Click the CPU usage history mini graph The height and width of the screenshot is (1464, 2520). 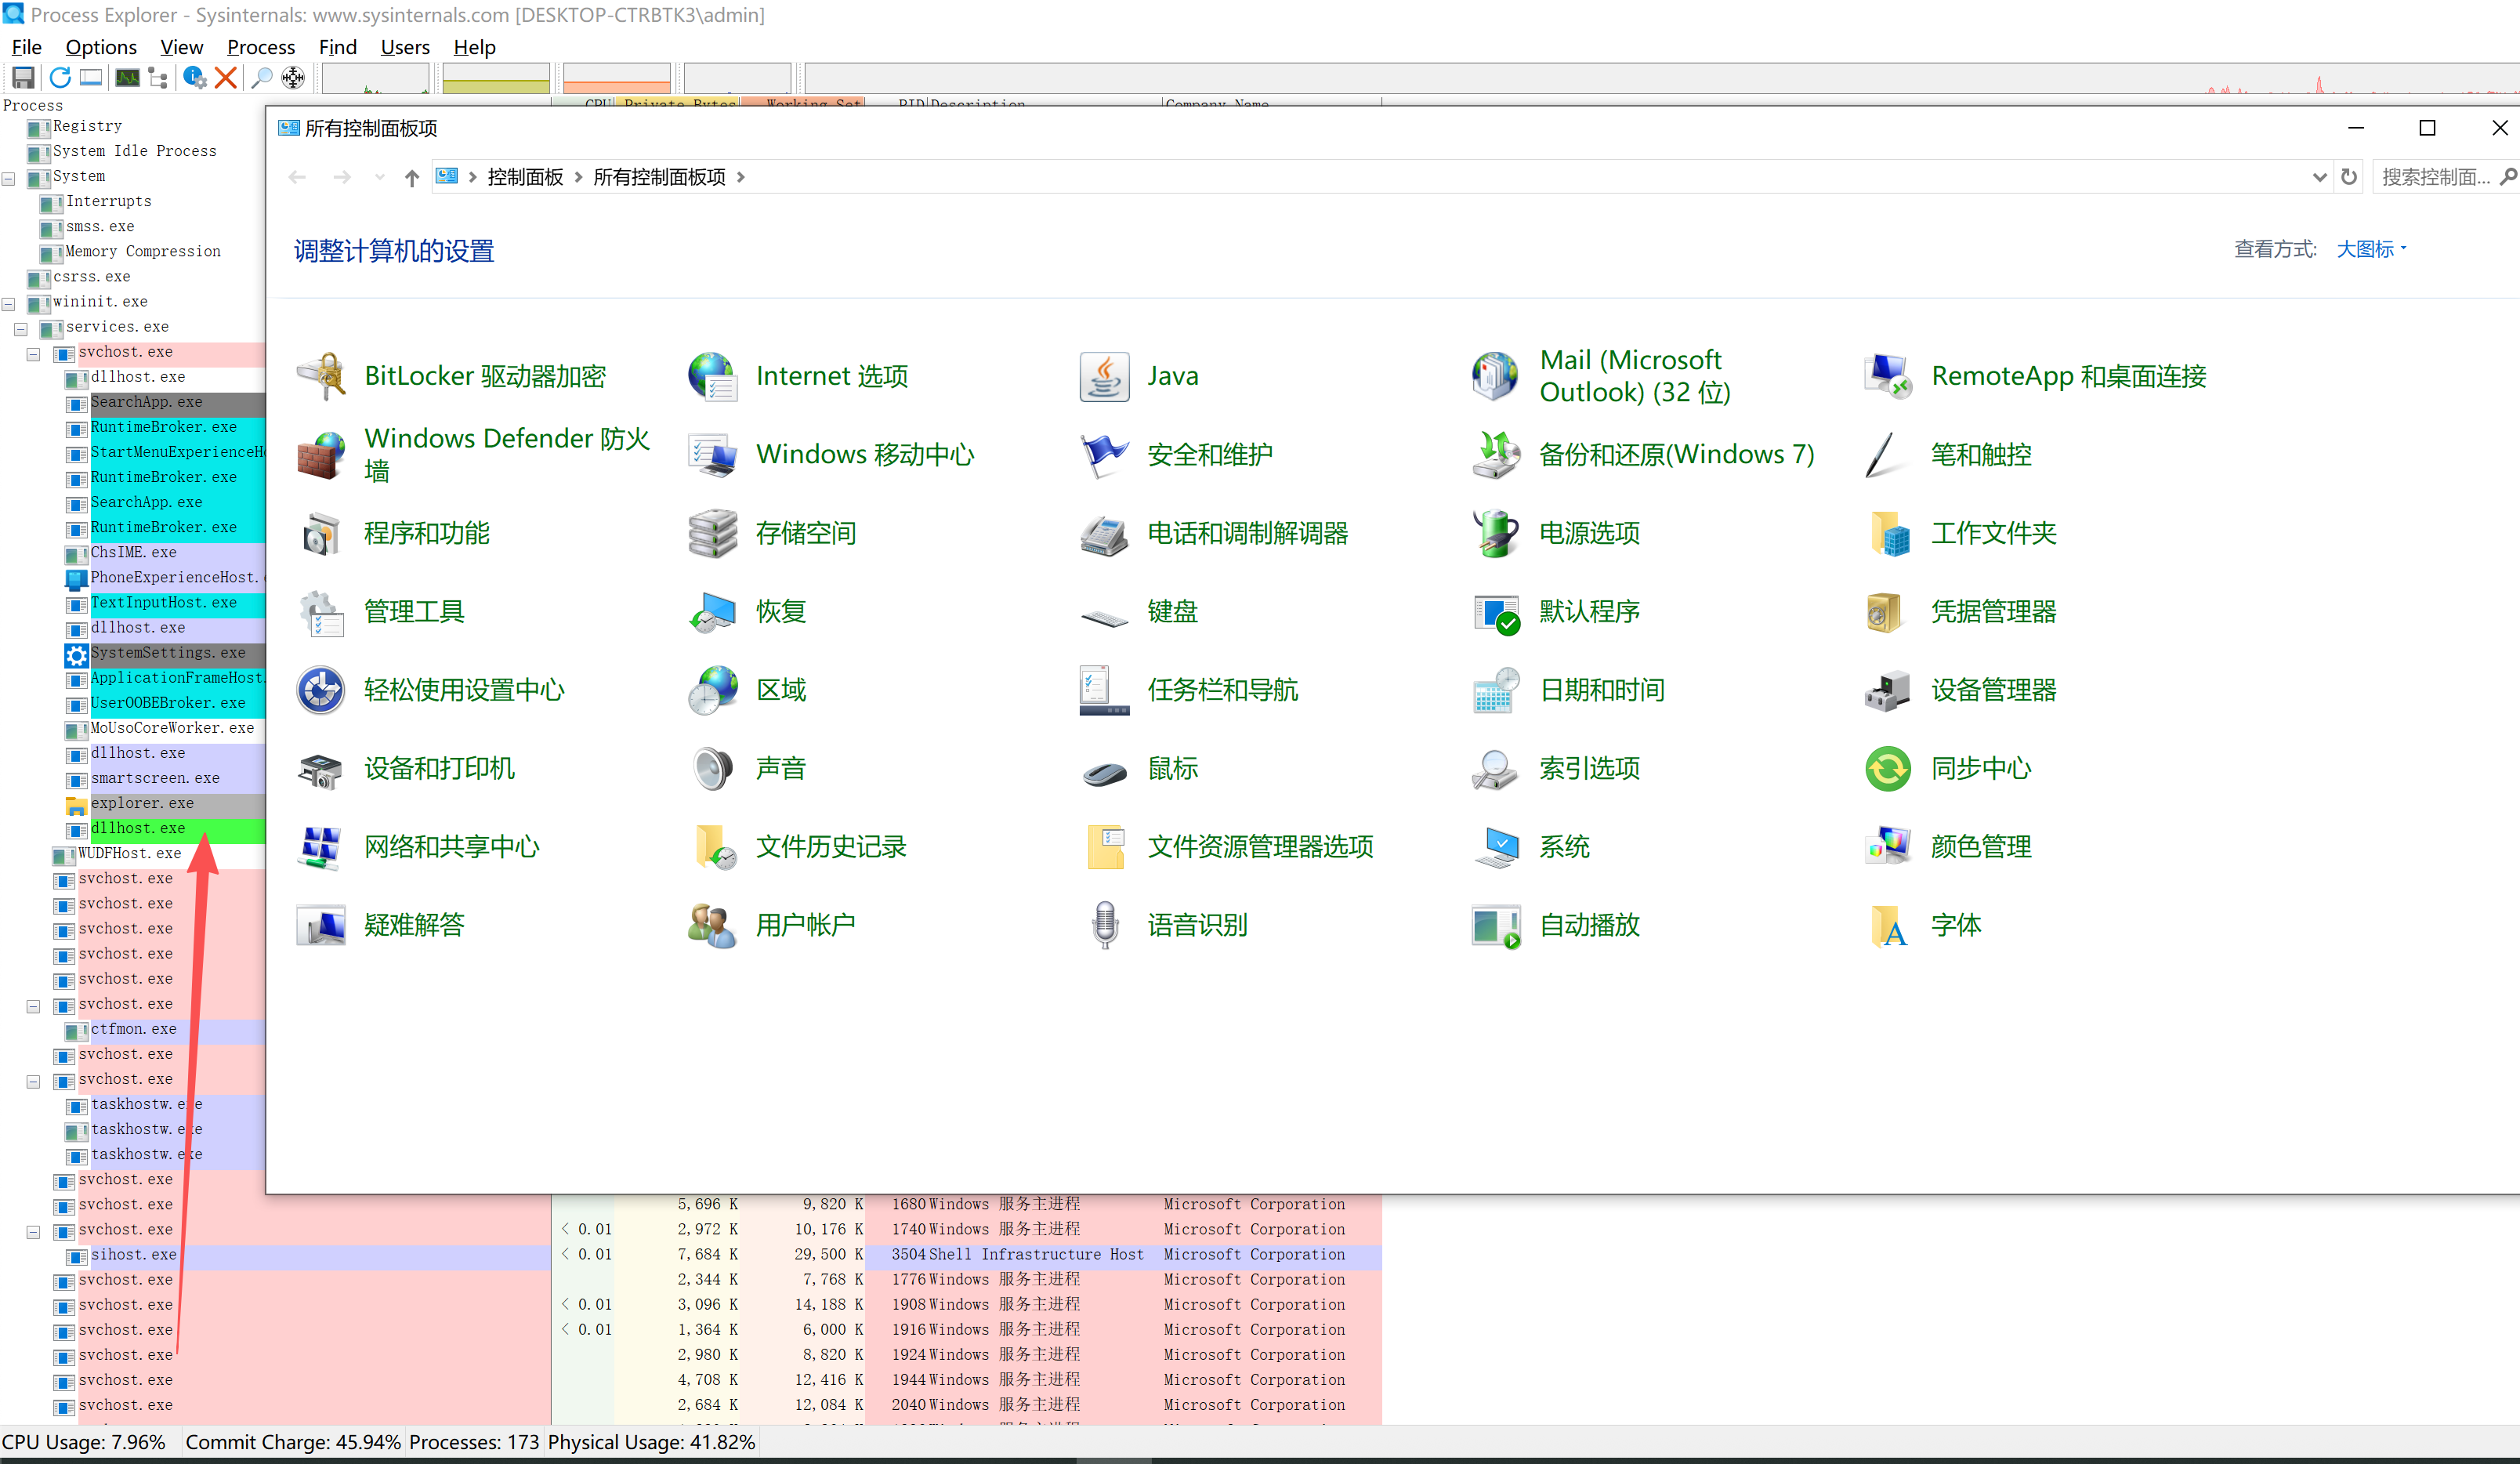[375, 78]
